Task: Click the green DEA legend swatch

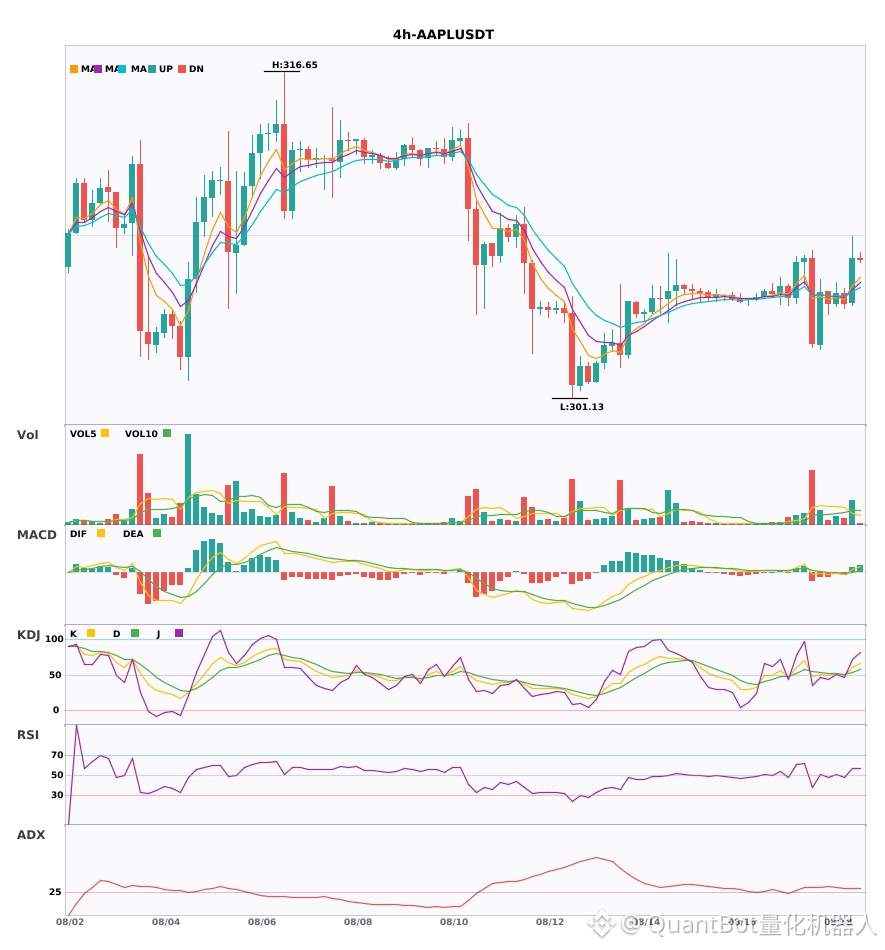Action: click(157, 533)
